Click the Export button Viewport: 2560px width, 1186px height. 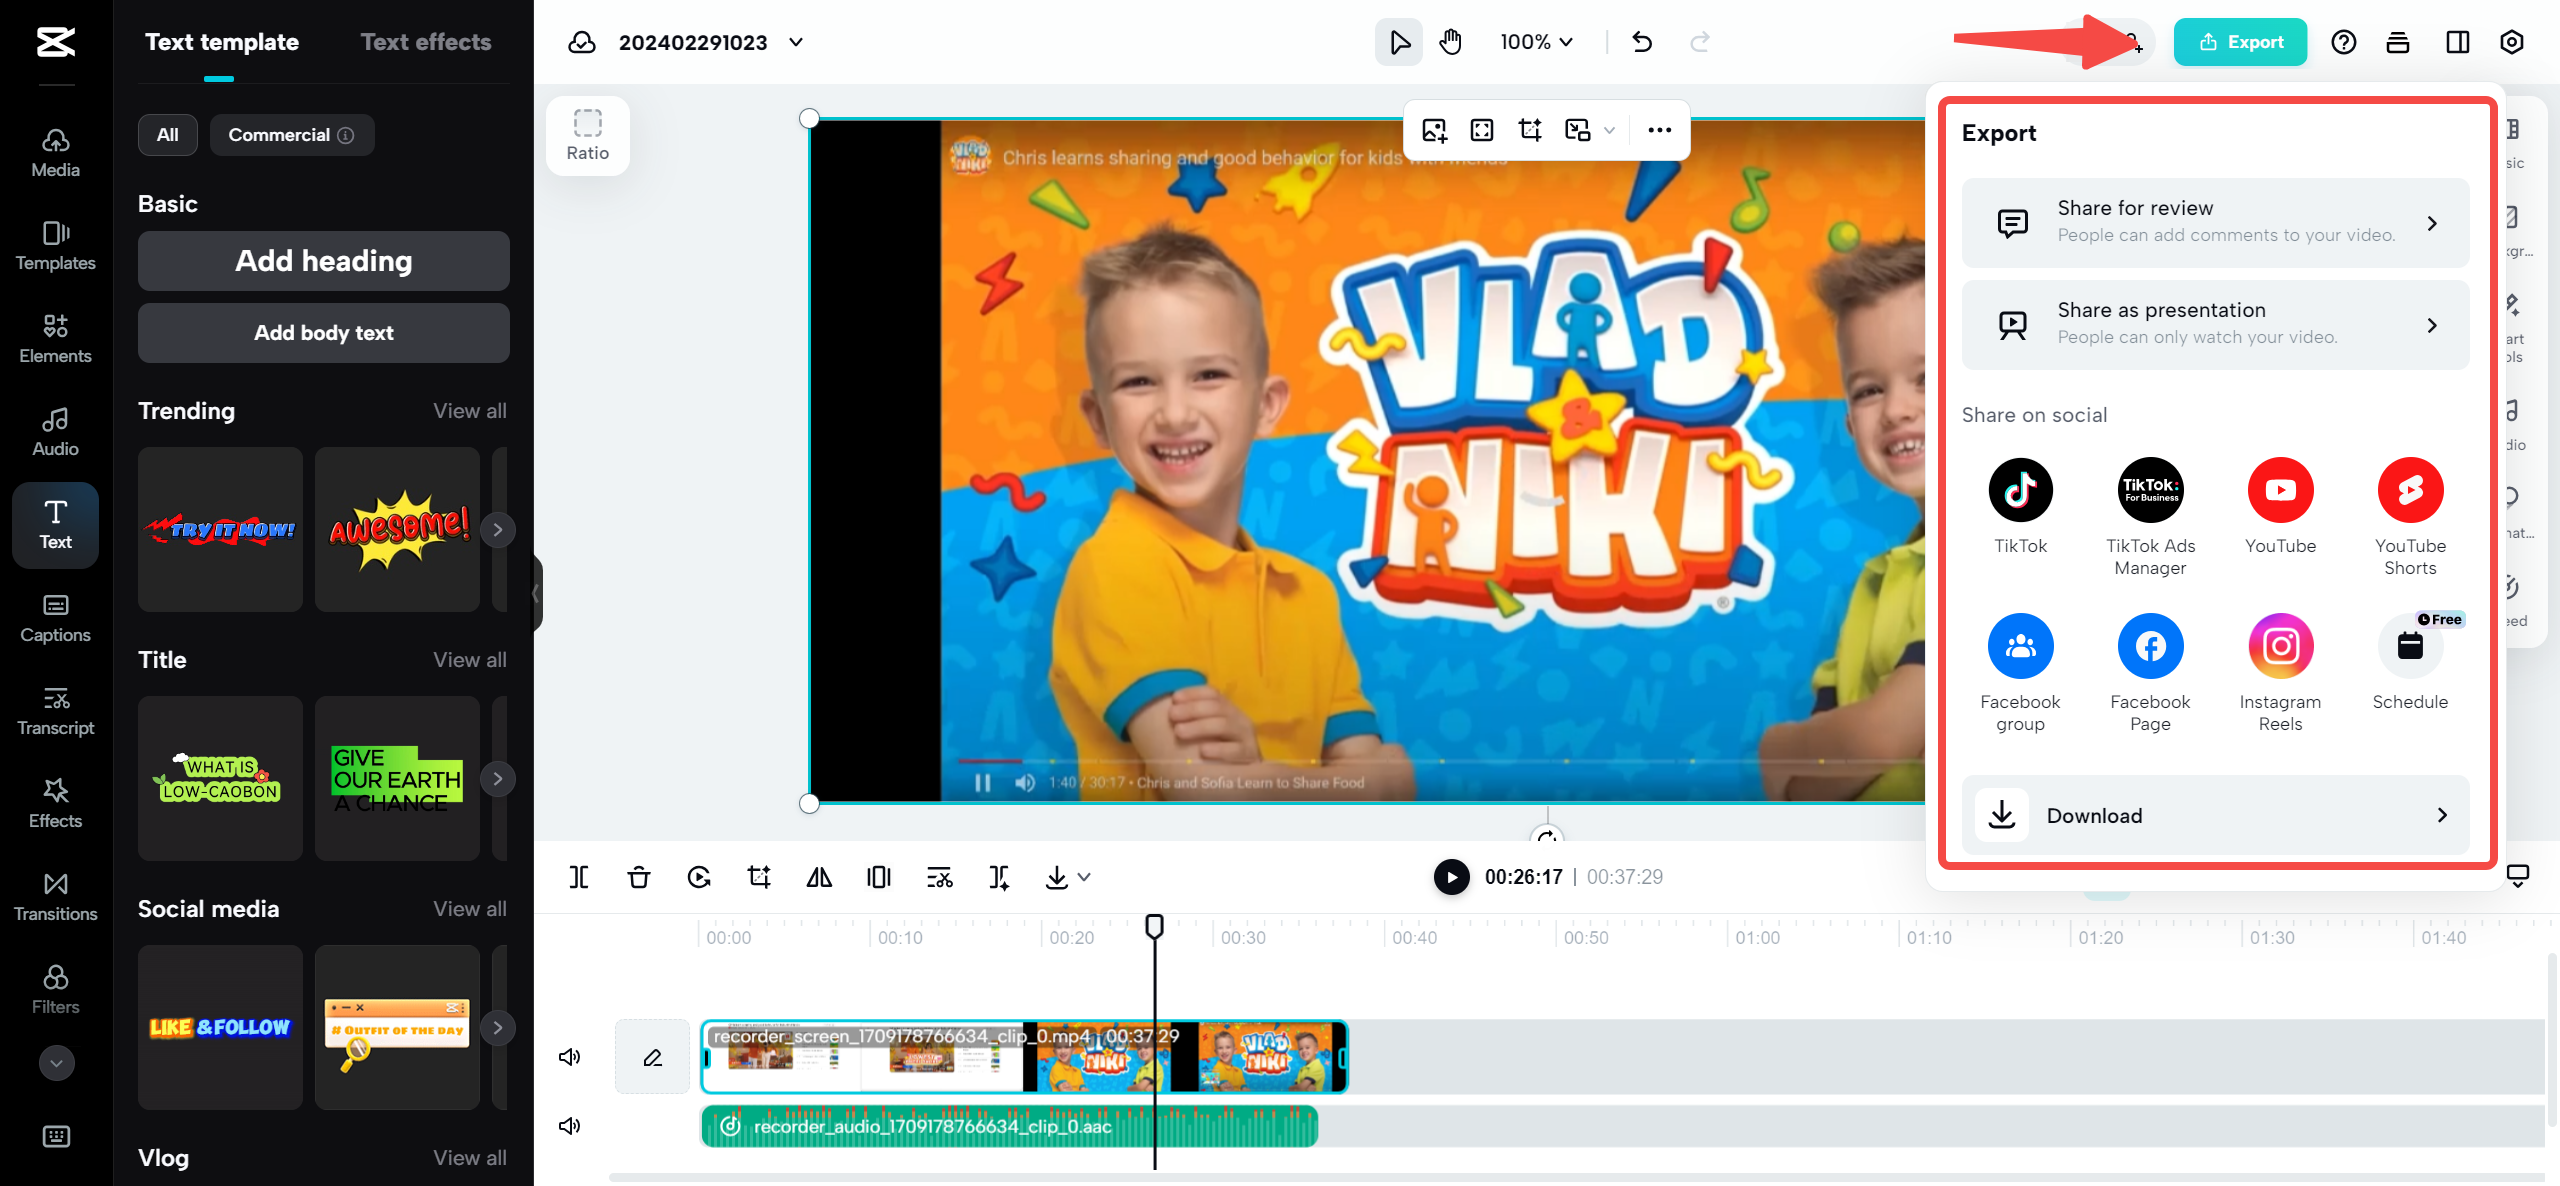pos(2240,42)
